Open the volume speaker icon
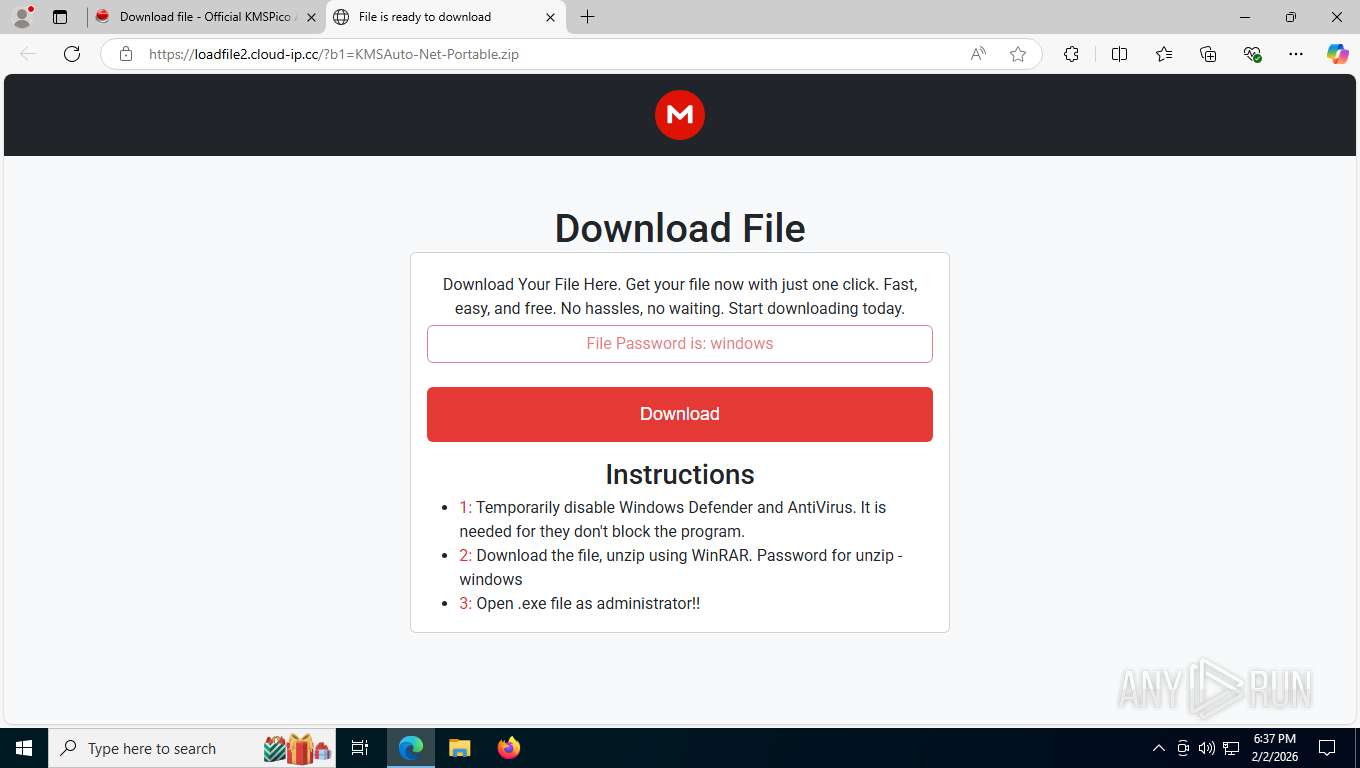 pos(1206,748)
